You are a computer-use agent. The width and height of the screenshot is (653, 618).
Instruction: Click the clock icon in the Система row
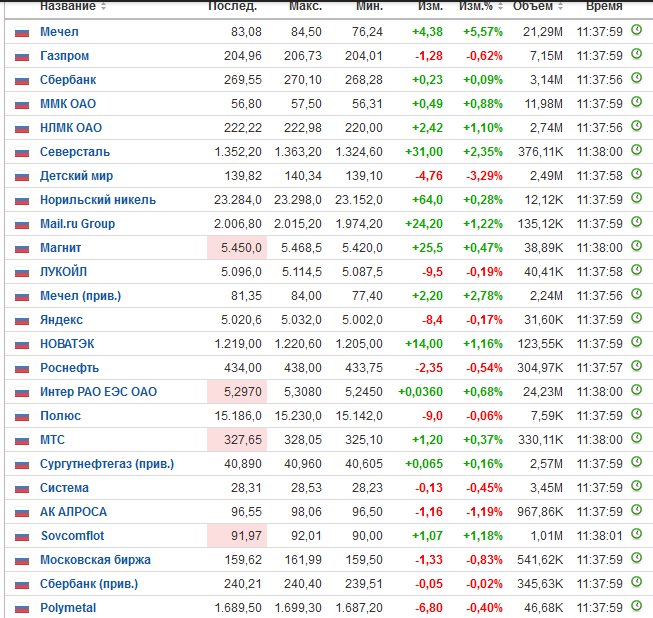(x=636, y=486)
